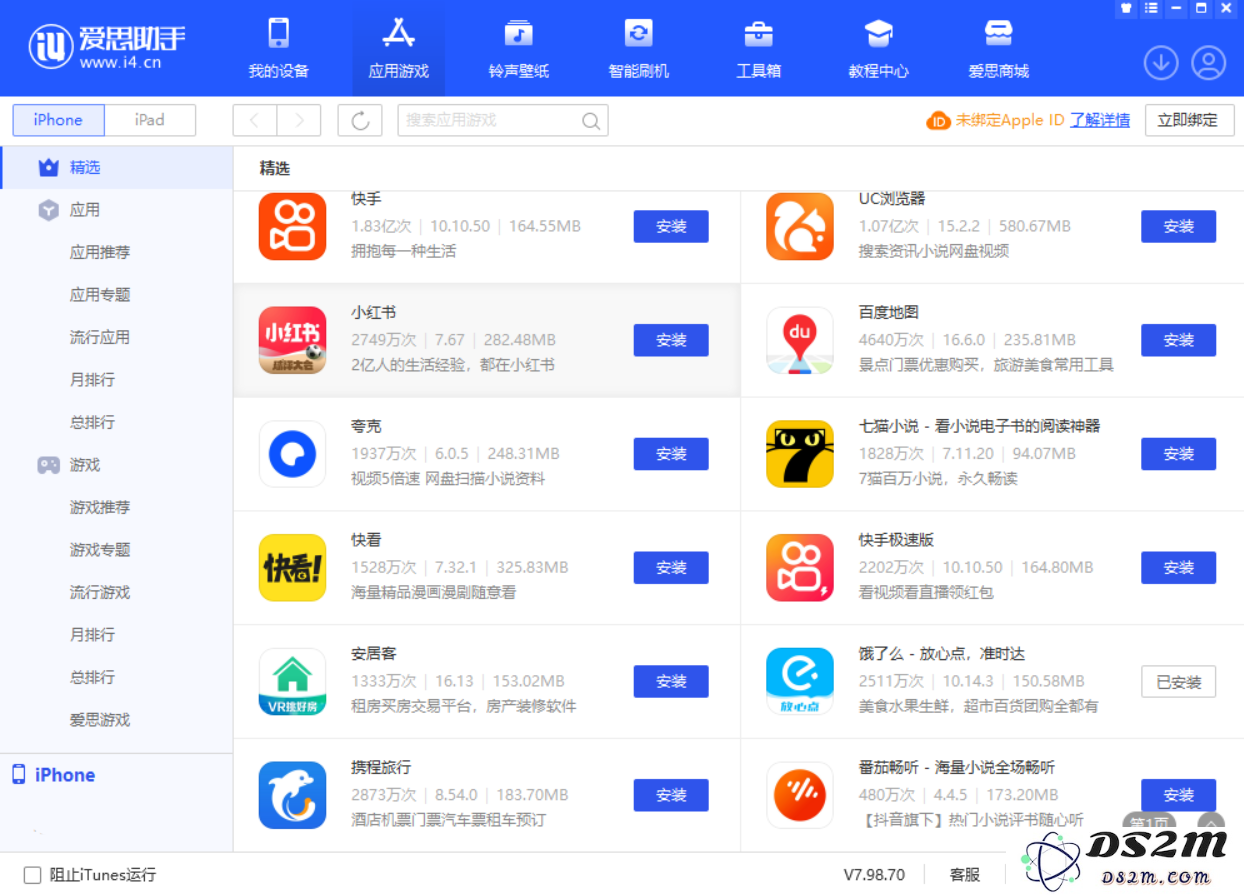The width and height of the screenshot is (1244, 895).
Task: Open 工具箱 toolbox tab
Action: tap(758, 48)
